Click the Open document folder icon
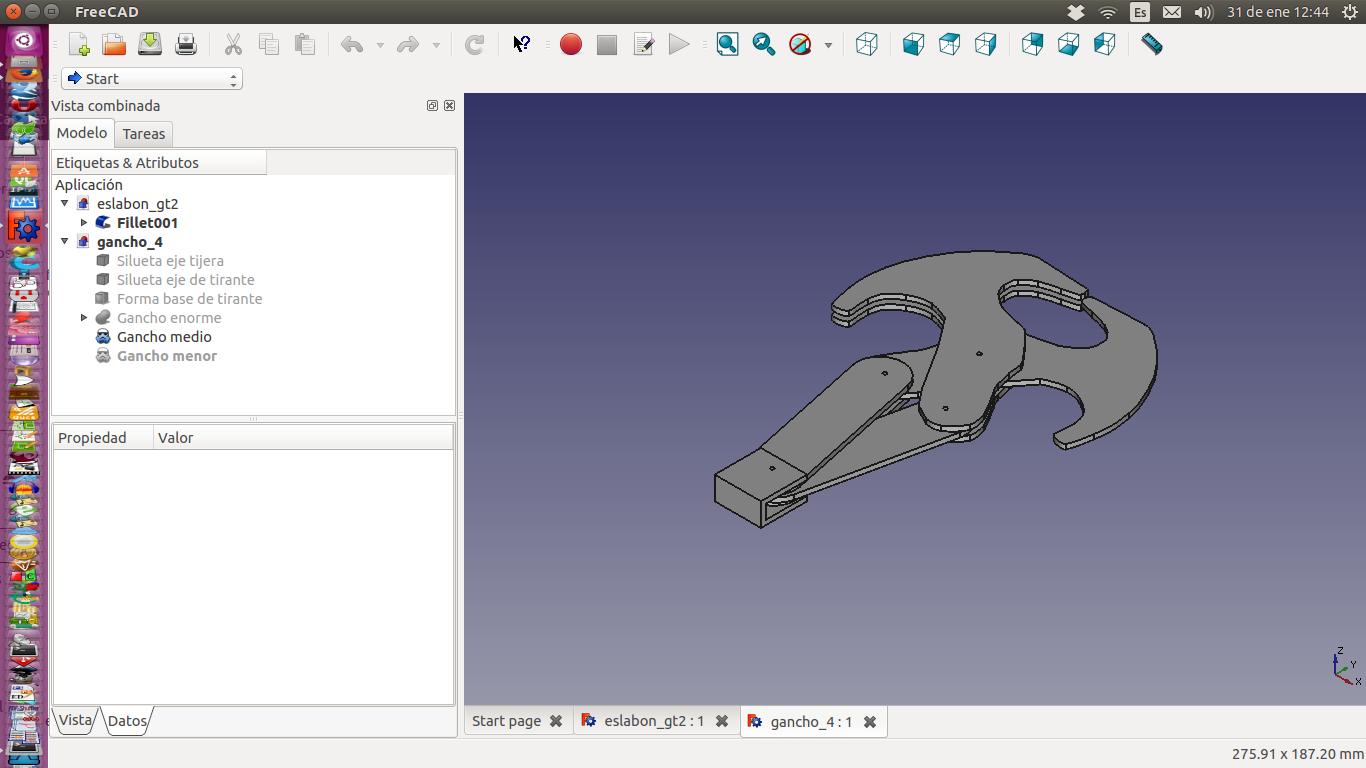This screenshot has width=1366, height=768. (114, 44)
